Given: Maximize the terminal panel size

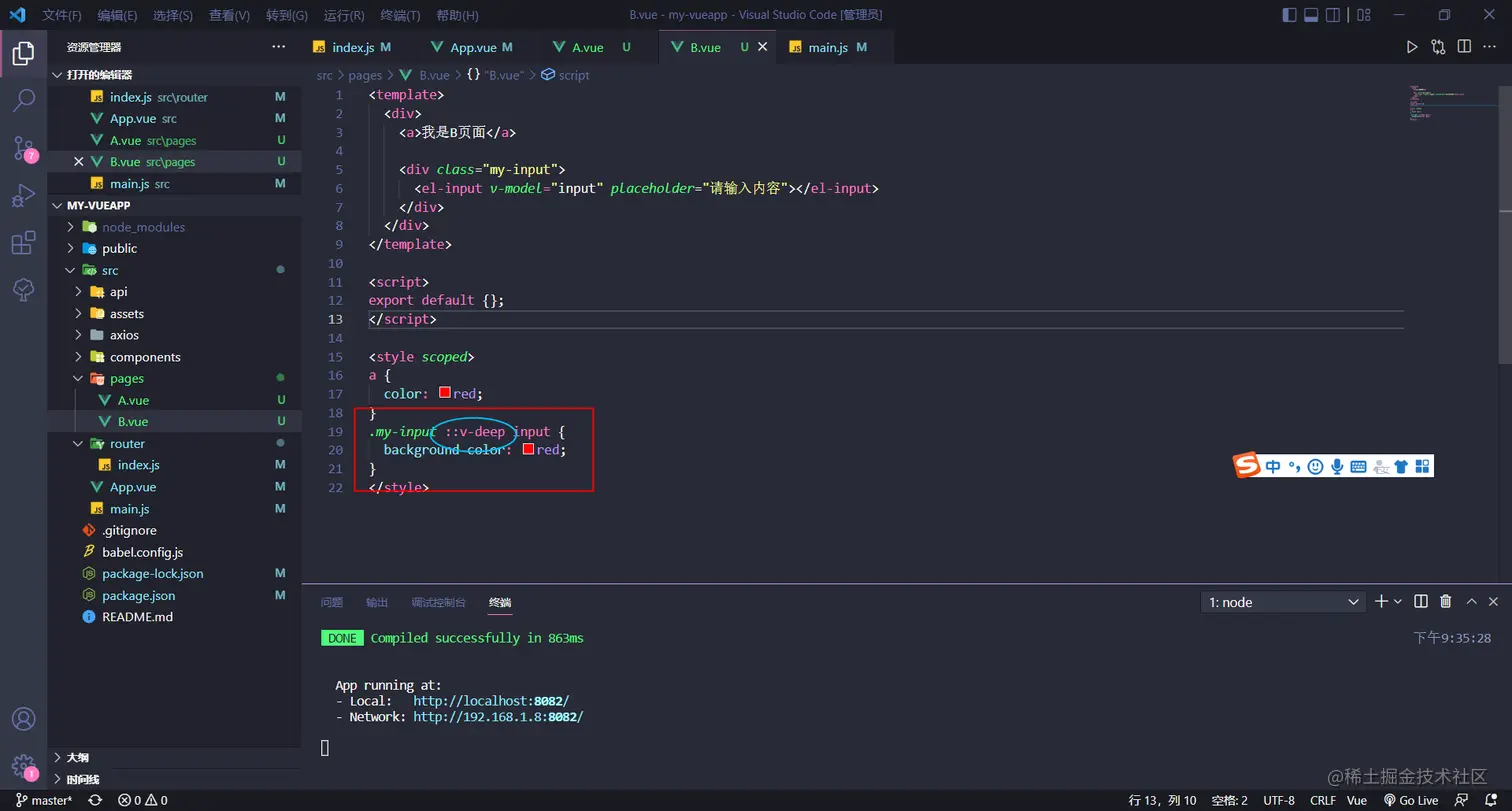Looking at the screenshot, I should (x=1471, y=601).
